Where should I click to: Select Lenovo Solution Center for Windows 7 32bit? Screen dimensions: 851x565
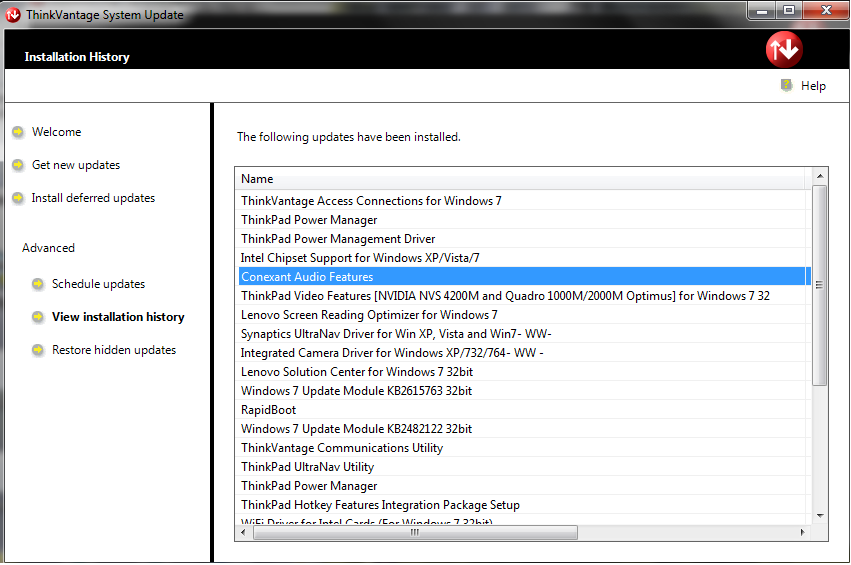click(523, 372)
